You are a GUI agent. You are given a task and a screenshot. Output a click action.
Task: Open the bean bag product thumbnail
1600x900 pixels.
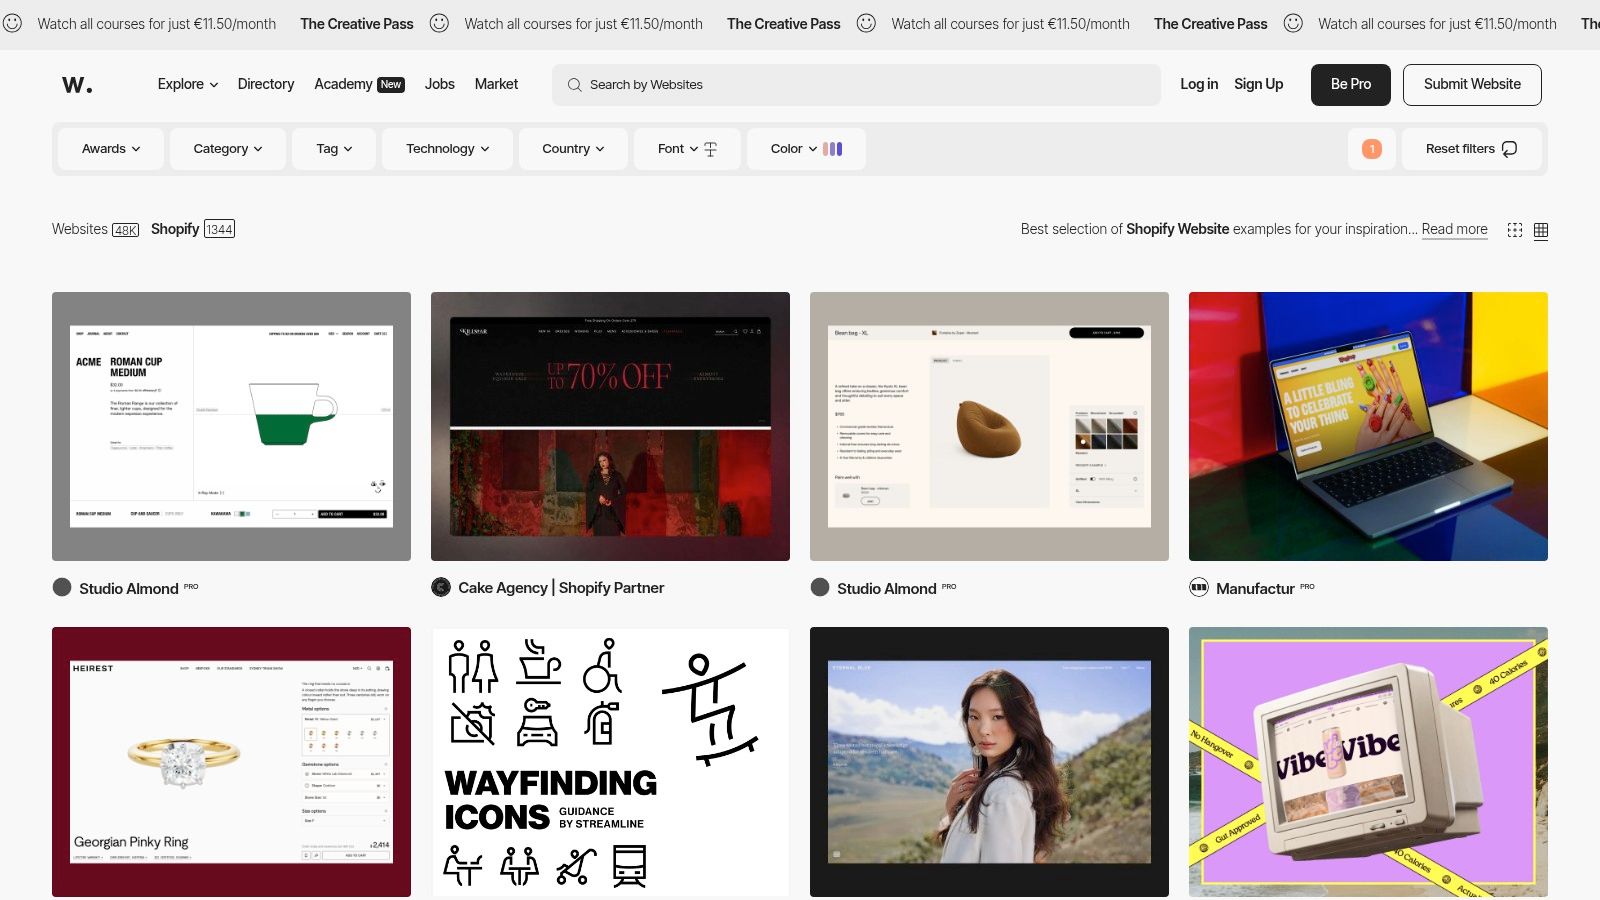(x=989, y=426)
